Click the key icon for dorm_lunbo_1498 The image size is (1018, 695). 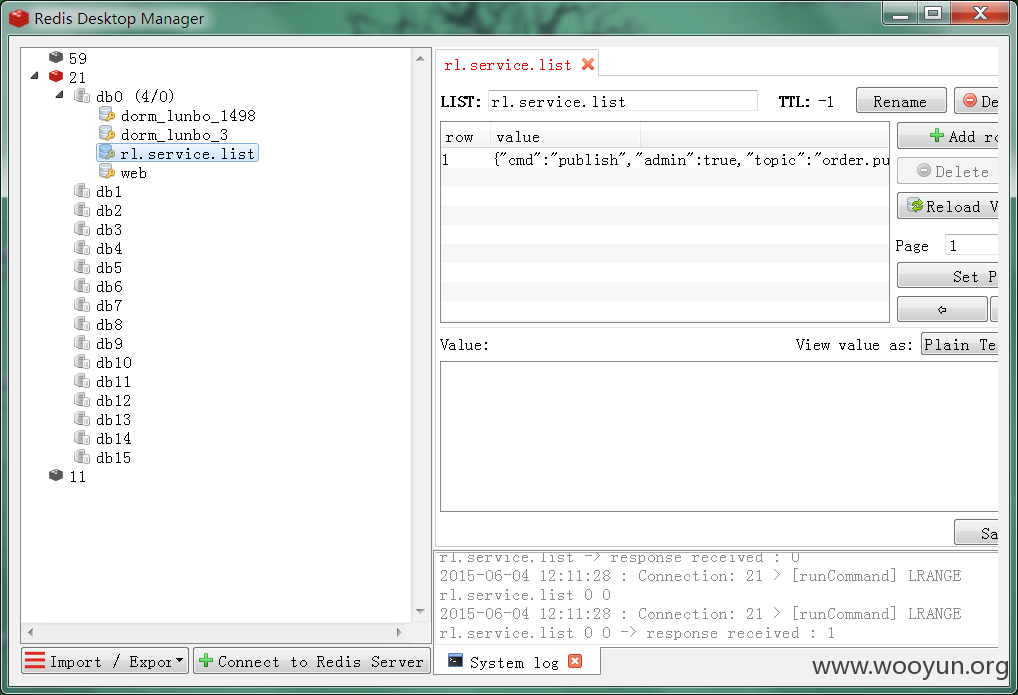(x=106, y=115)
